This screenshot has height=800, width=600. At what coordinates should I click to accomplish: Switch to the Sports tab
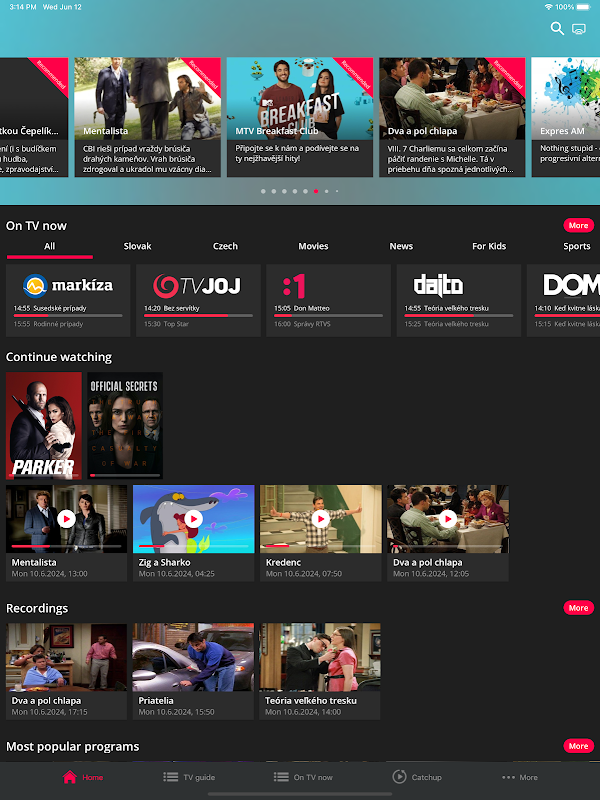(x=577, y=246)
